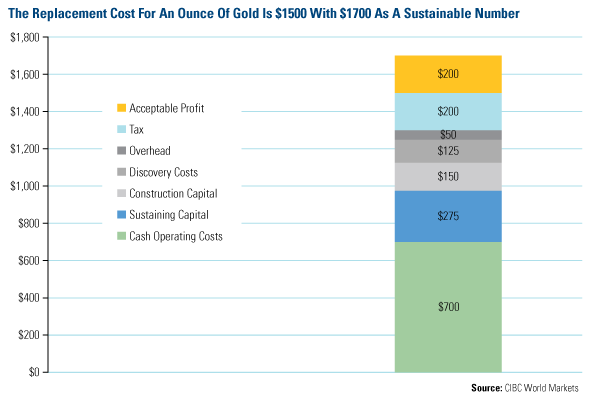Click the Cash Operating Costs legend label
The width and height of the screenshot is (600, 400).
pyautogui.click(x=175, y=236)
